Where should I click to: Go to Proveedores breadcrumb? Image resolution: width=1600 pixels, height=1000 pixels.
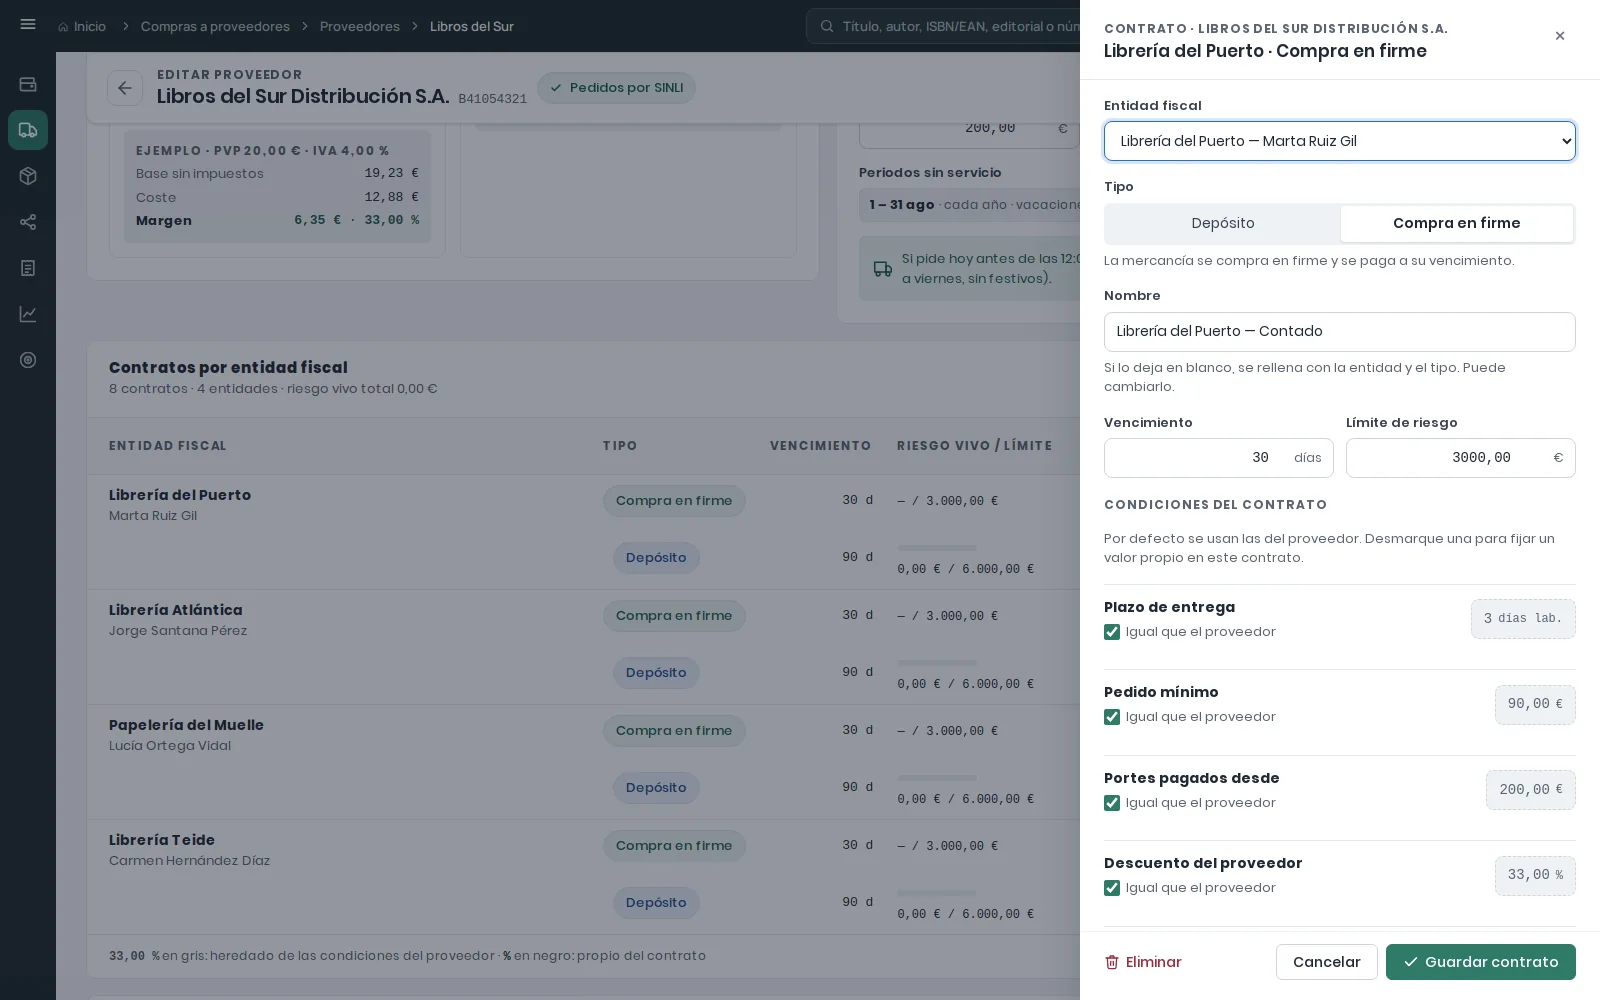point(360,27)
